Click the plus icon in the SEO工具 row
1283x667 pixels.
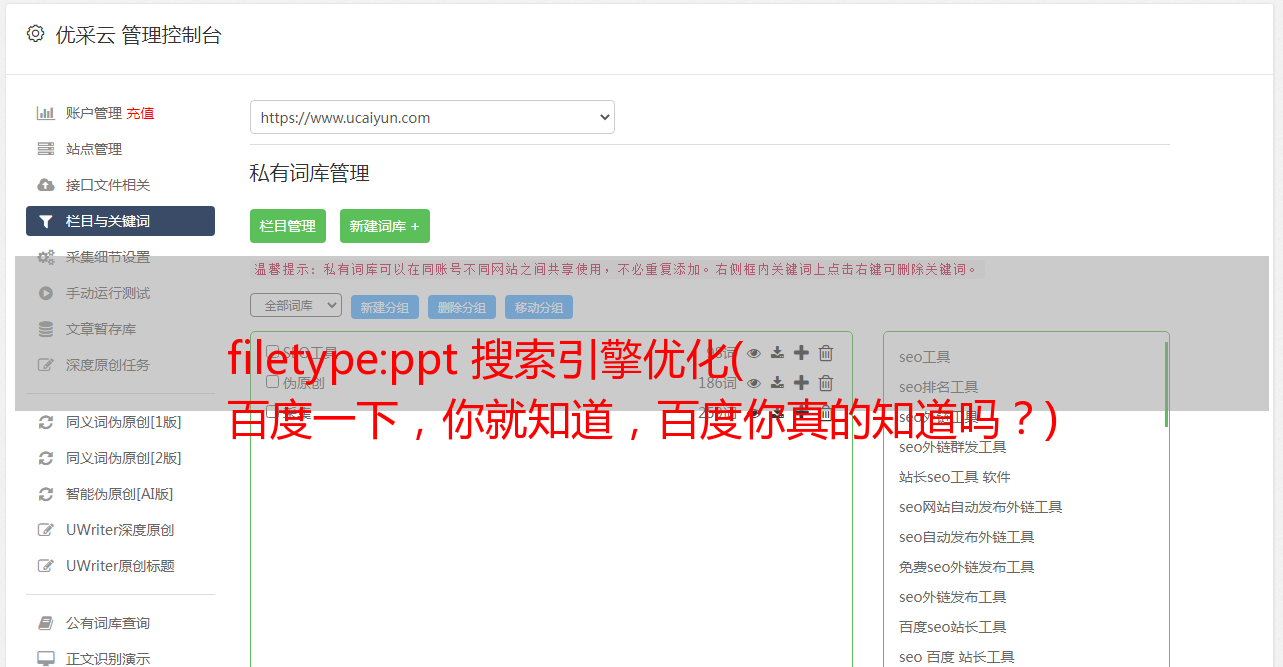point(801,353)
